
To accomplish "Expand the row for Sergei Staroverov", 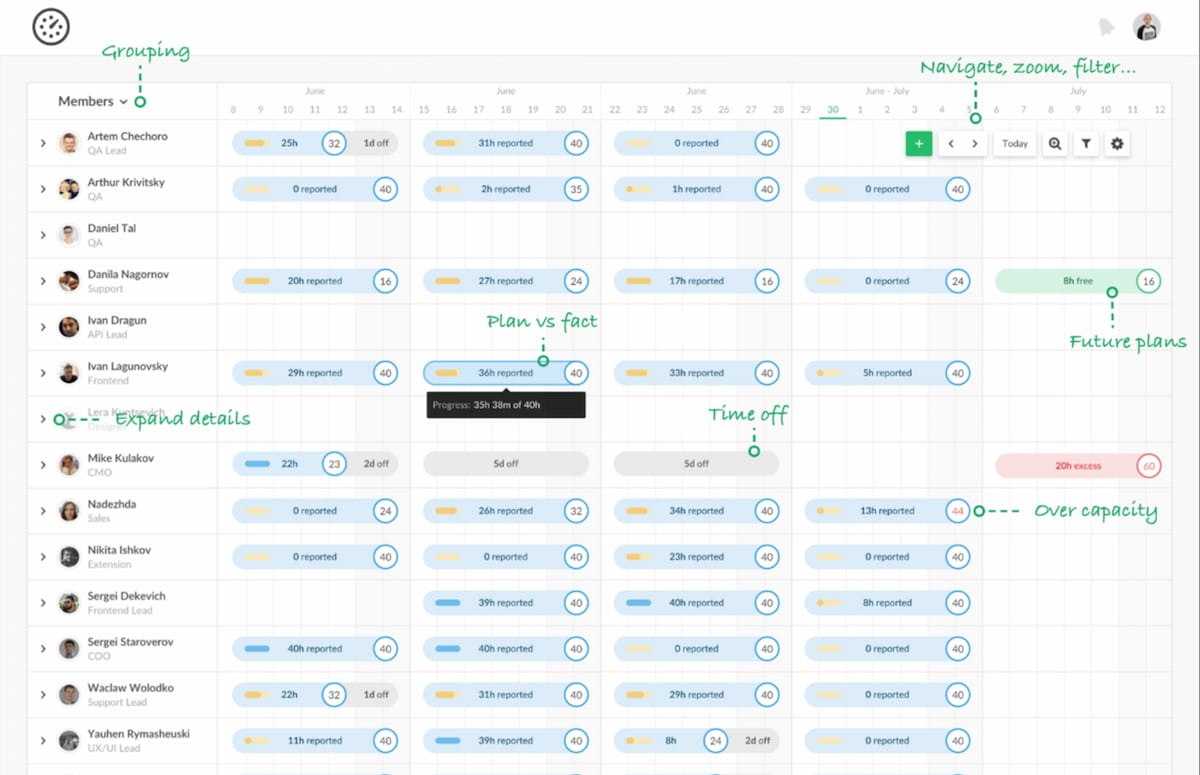I will [x=42, y=648].
